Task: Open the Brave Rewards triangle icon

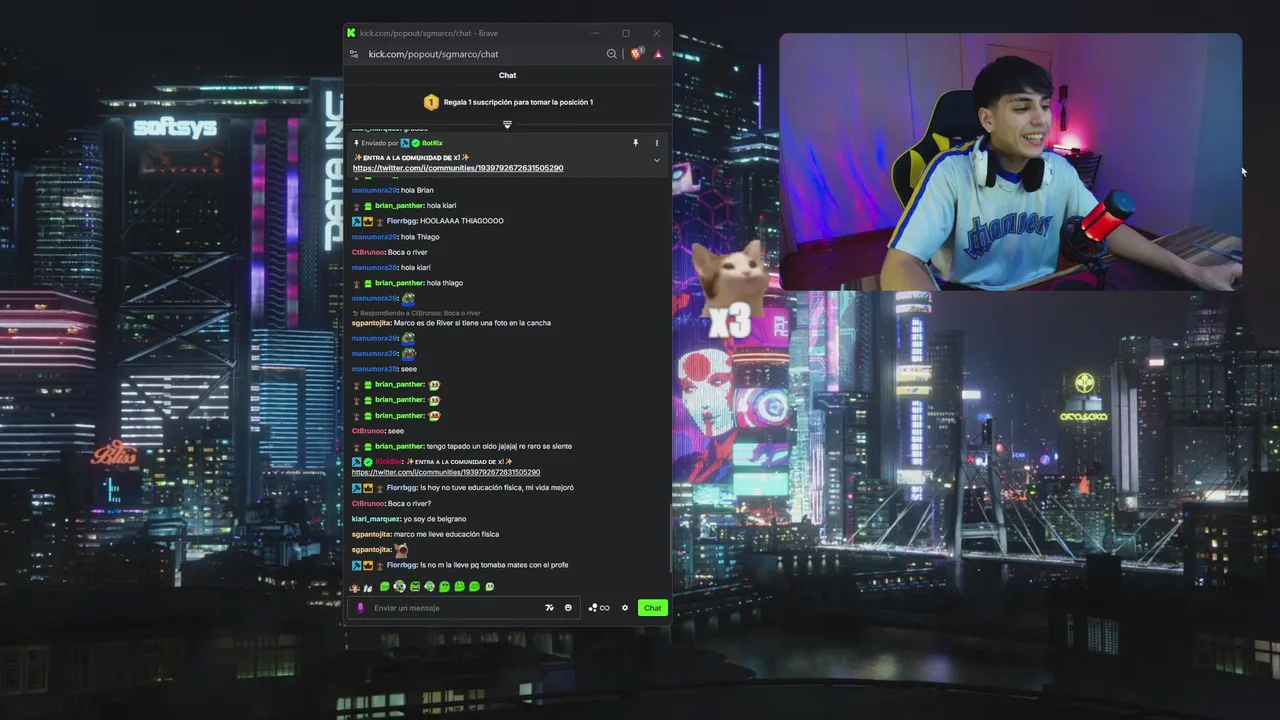Action: [658, 54]
